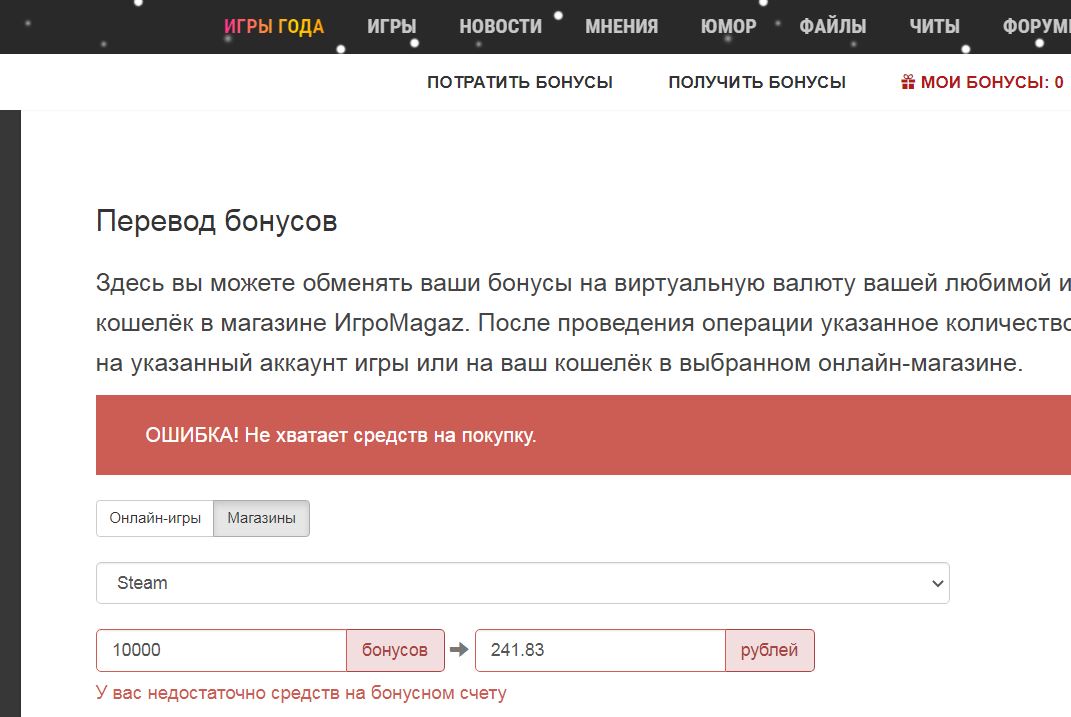Switch to the Онлайн-игры tab

coord(155,518)
